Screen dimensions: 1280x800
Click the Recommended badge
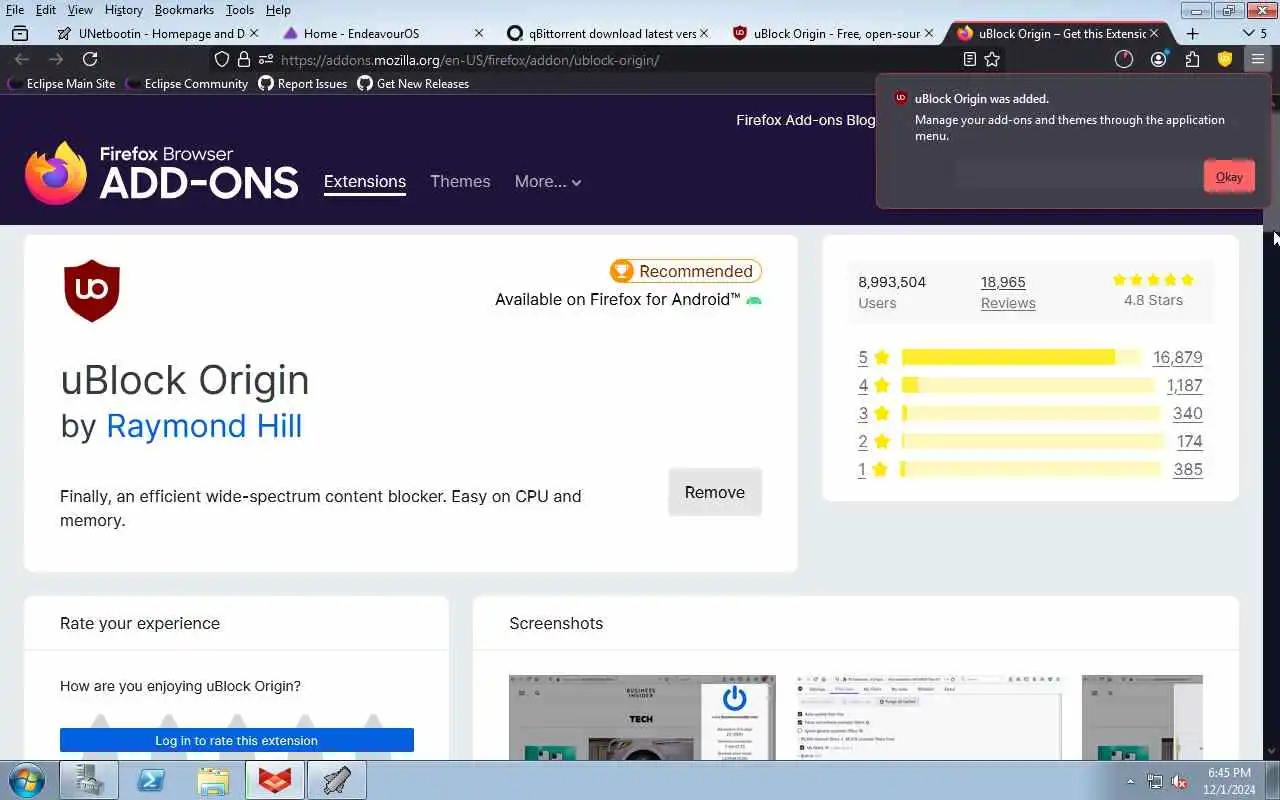686,271
